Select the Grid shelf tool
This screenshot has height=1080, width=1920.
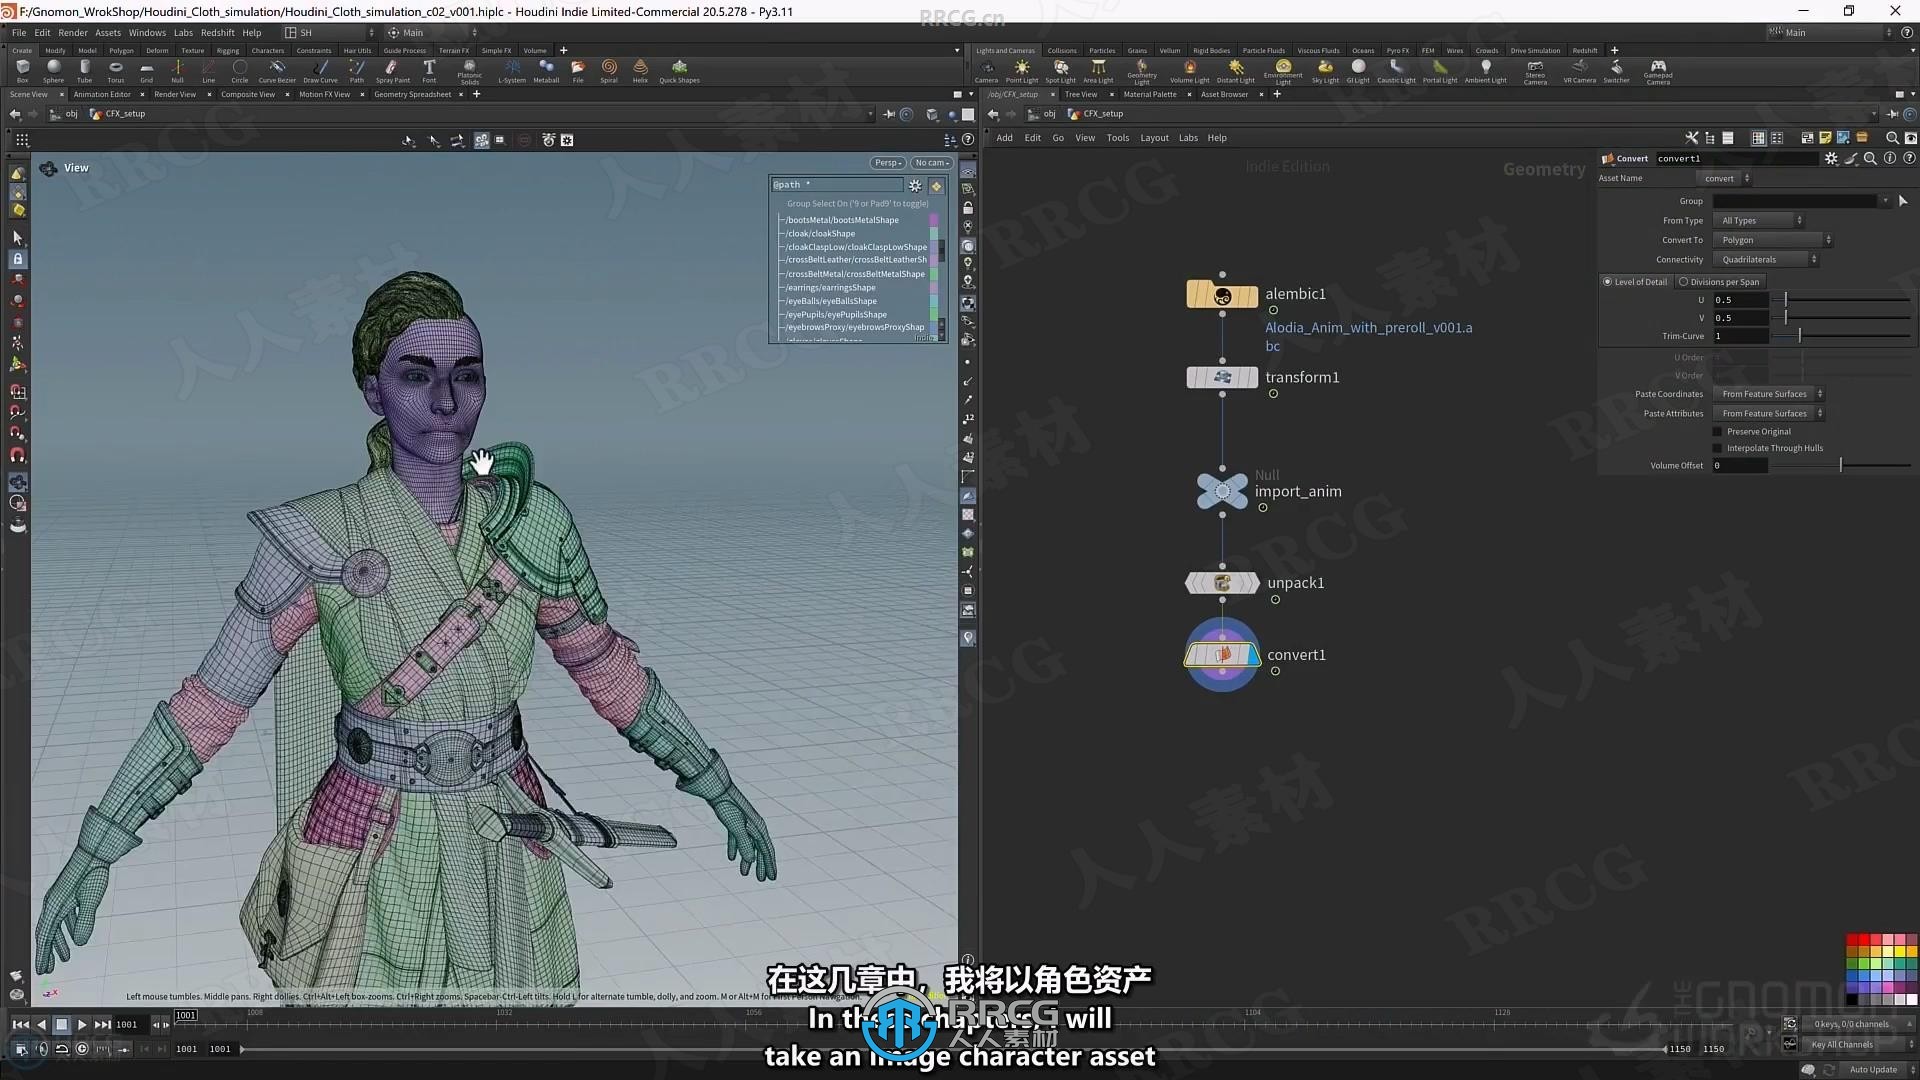146,71
